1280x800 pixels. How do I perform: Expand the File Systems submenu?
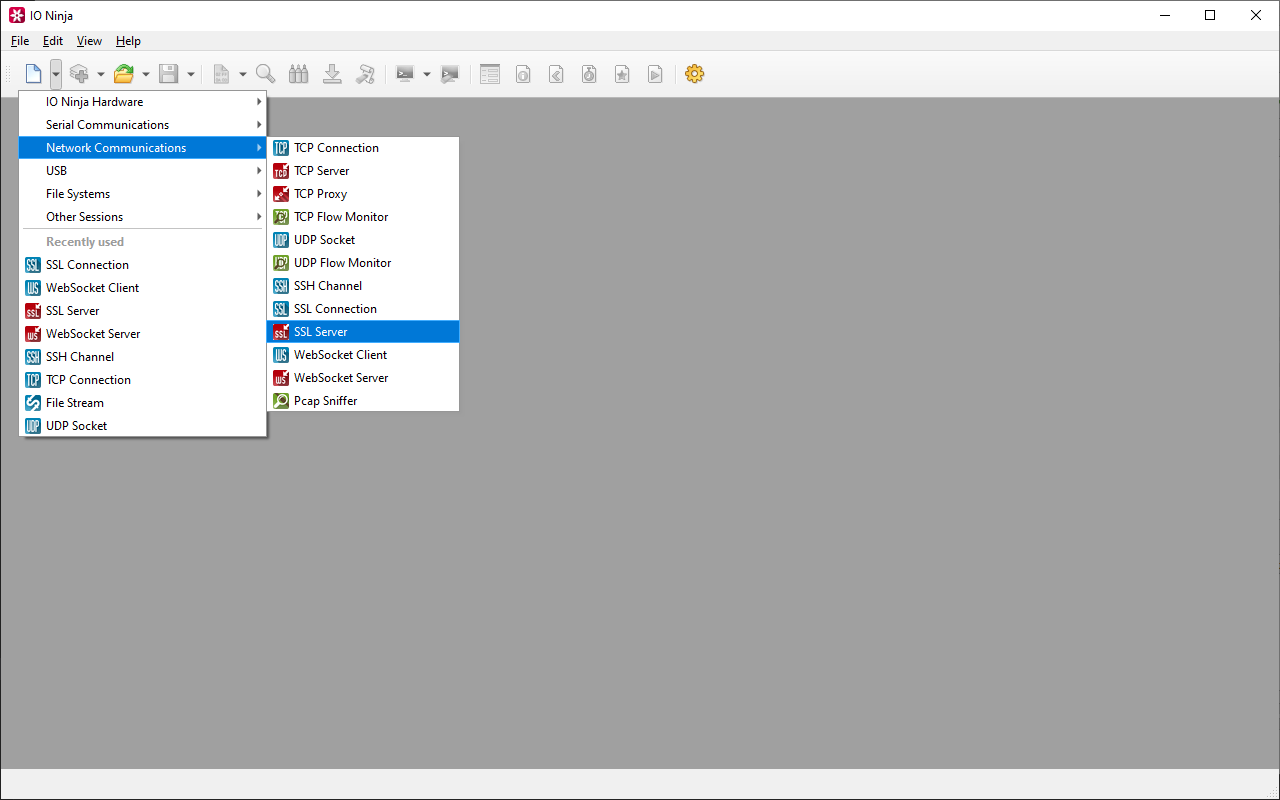tap(143, 194)
